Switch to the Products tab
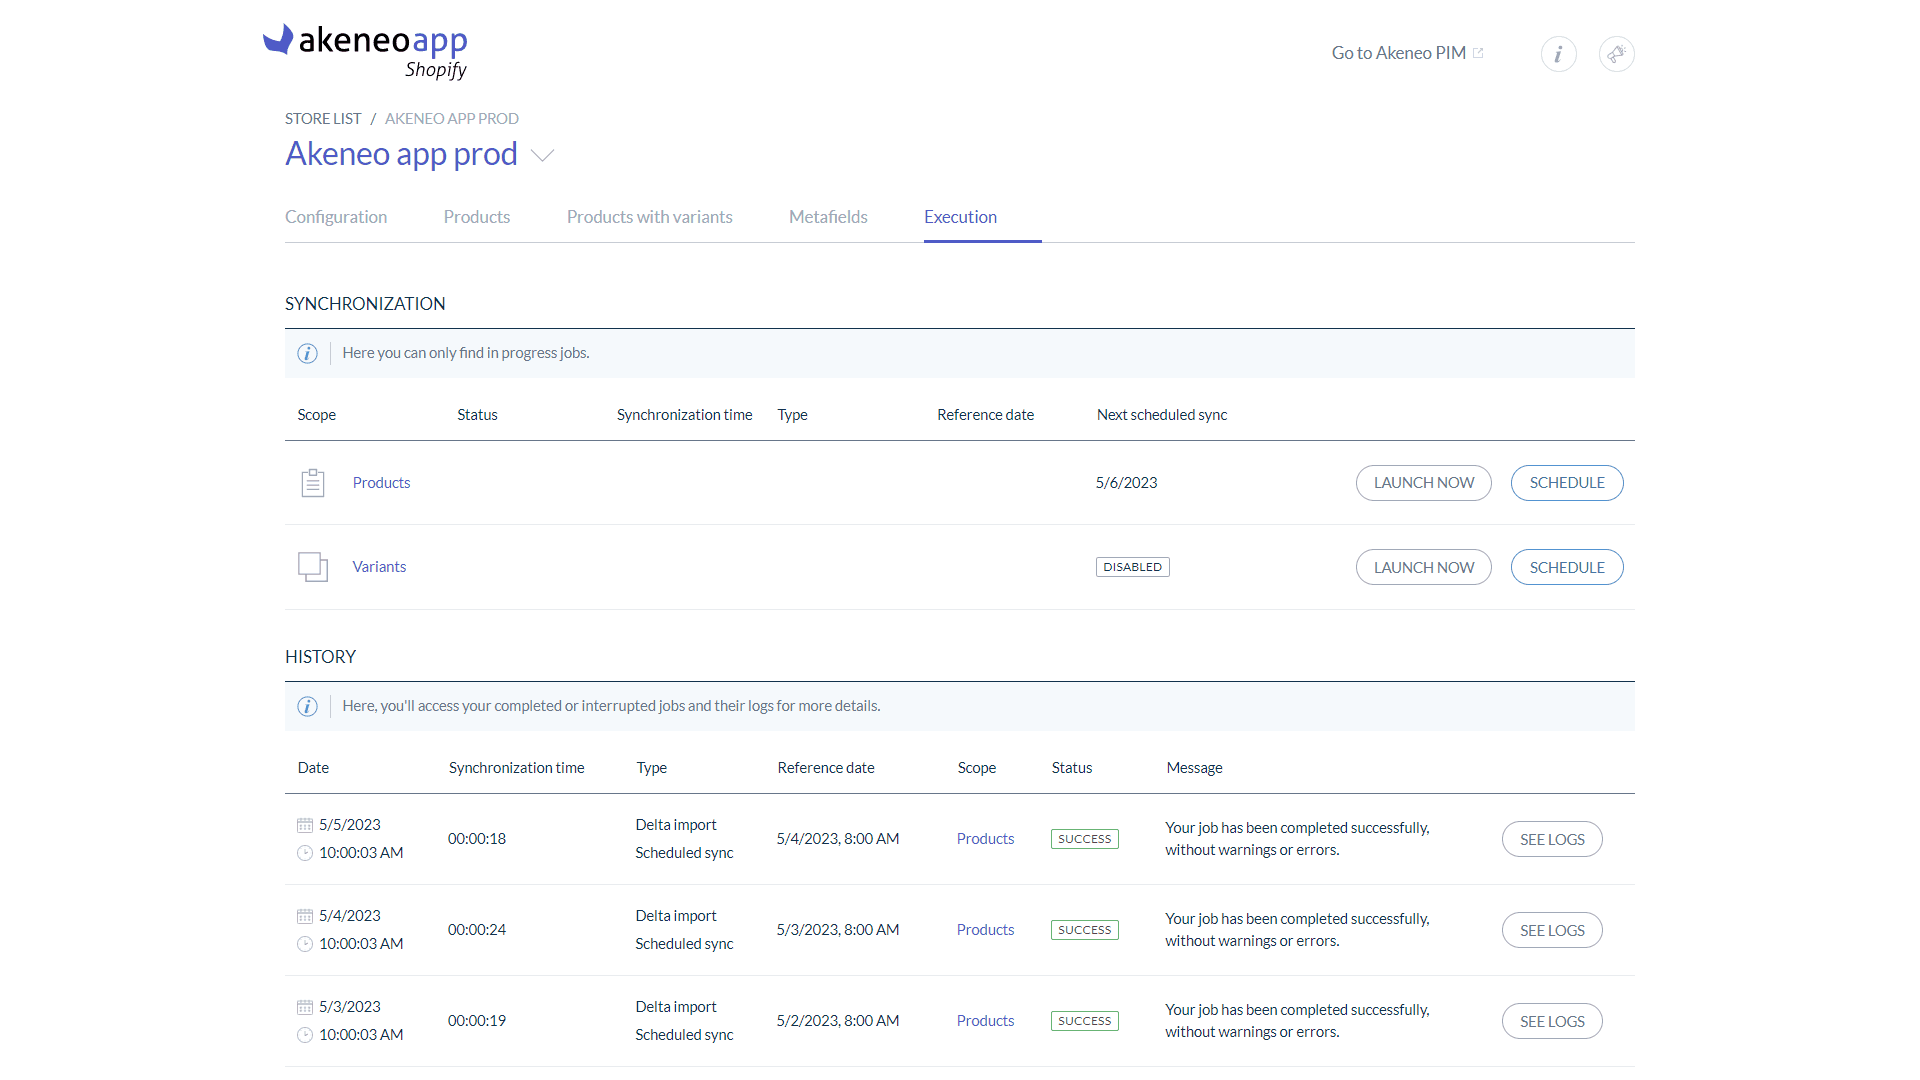 click(477, 217)
